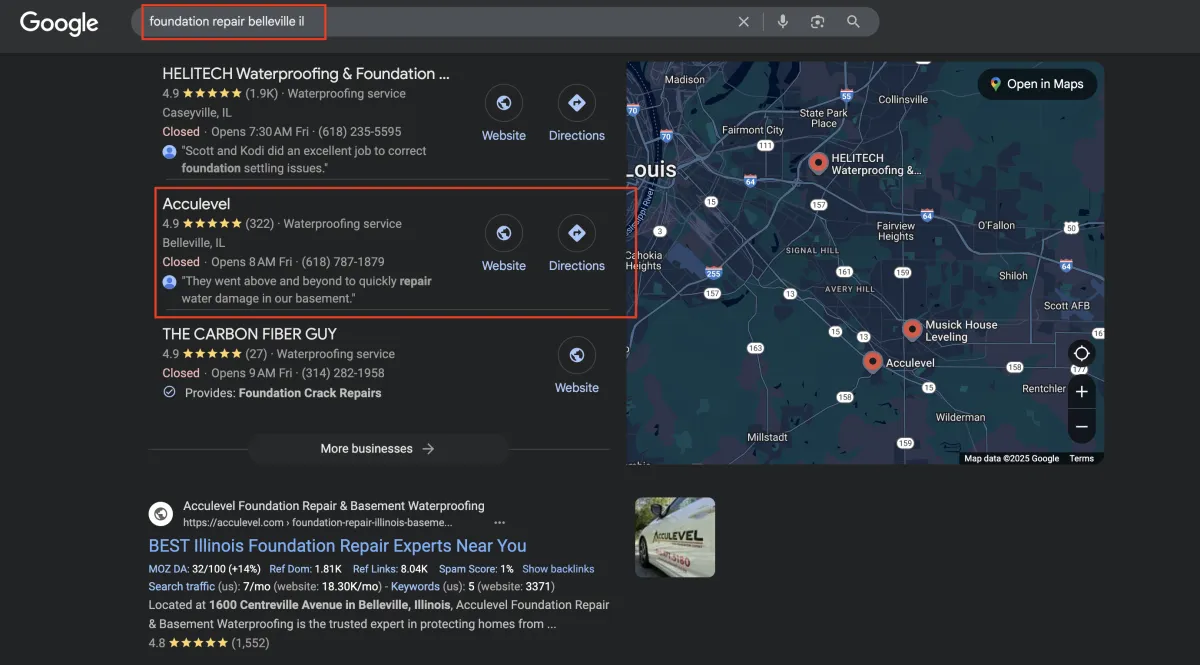Open the map in Google Maps
The width and height of the screenshot is (1200, 665).
1037,84
